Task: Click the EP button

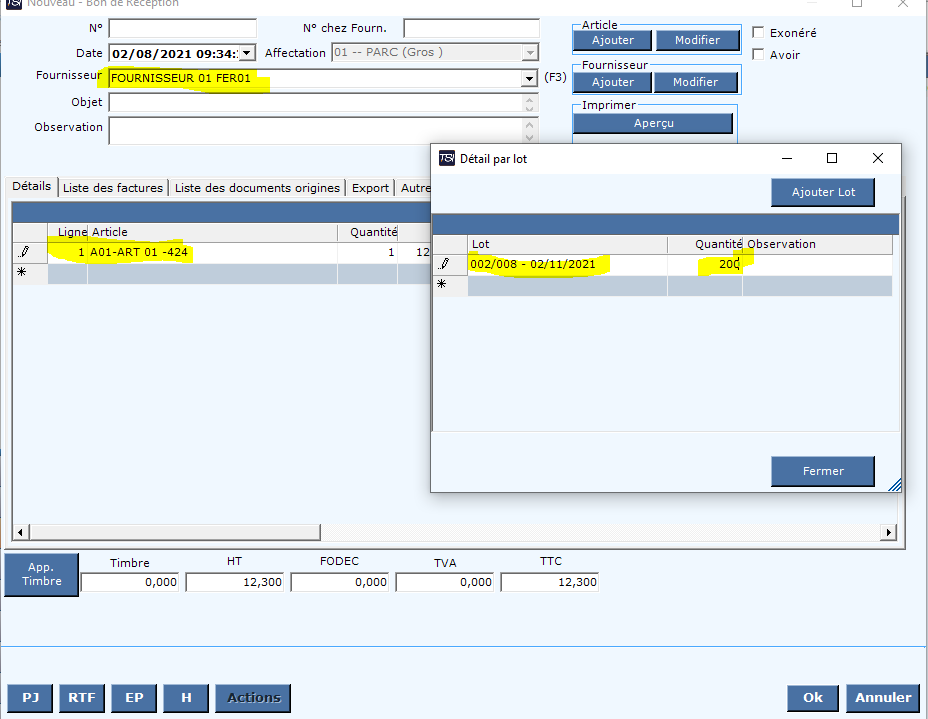Action: click(x=134, y=698)
